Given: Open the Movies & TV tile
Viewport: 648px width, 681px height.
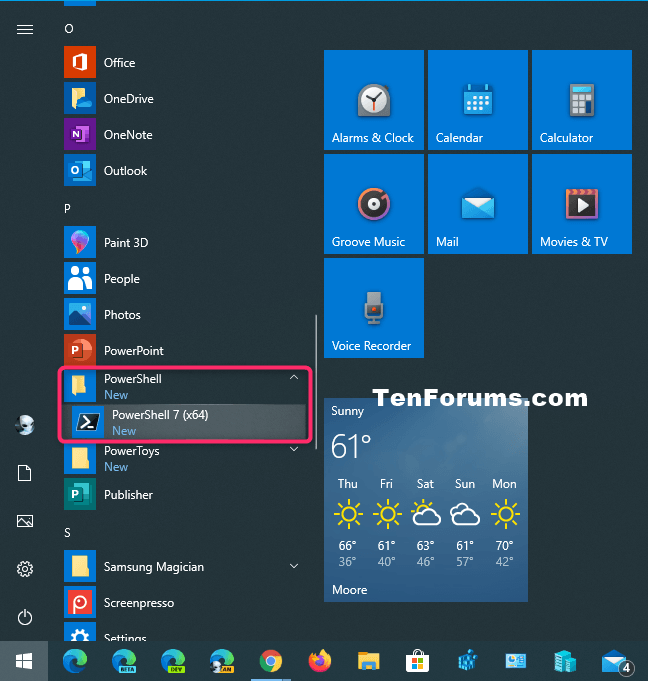Looking at the screenshot, I should pyautogui.click(x=582, y=204).
